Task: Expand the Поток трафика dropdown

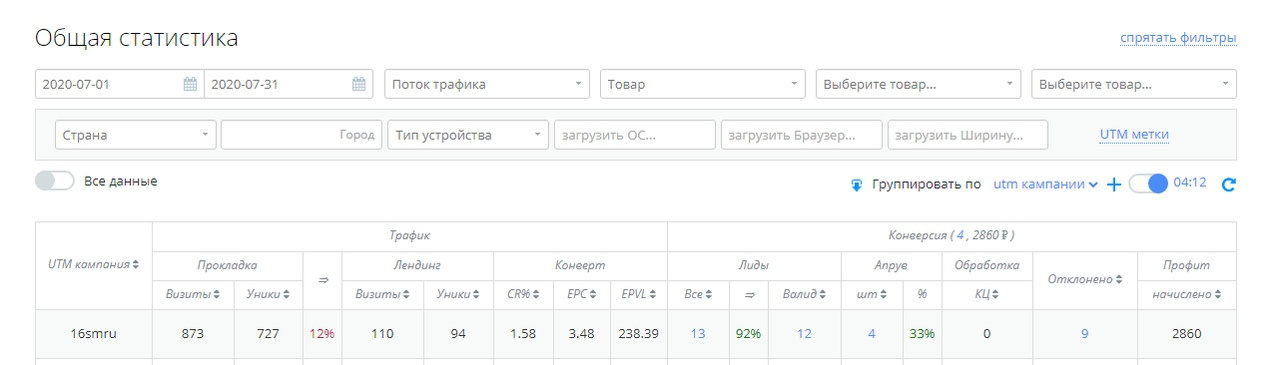Action: point(488,84)
